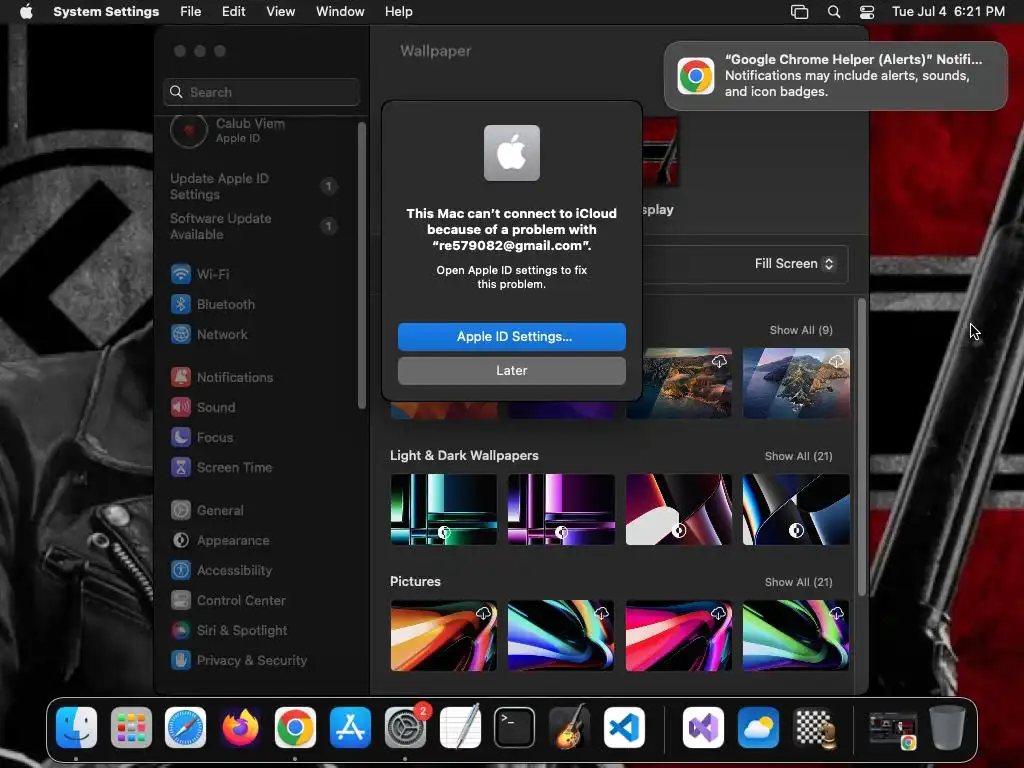
Task: Open Launchpad in the Dock
Action: (x=131, y=727)
